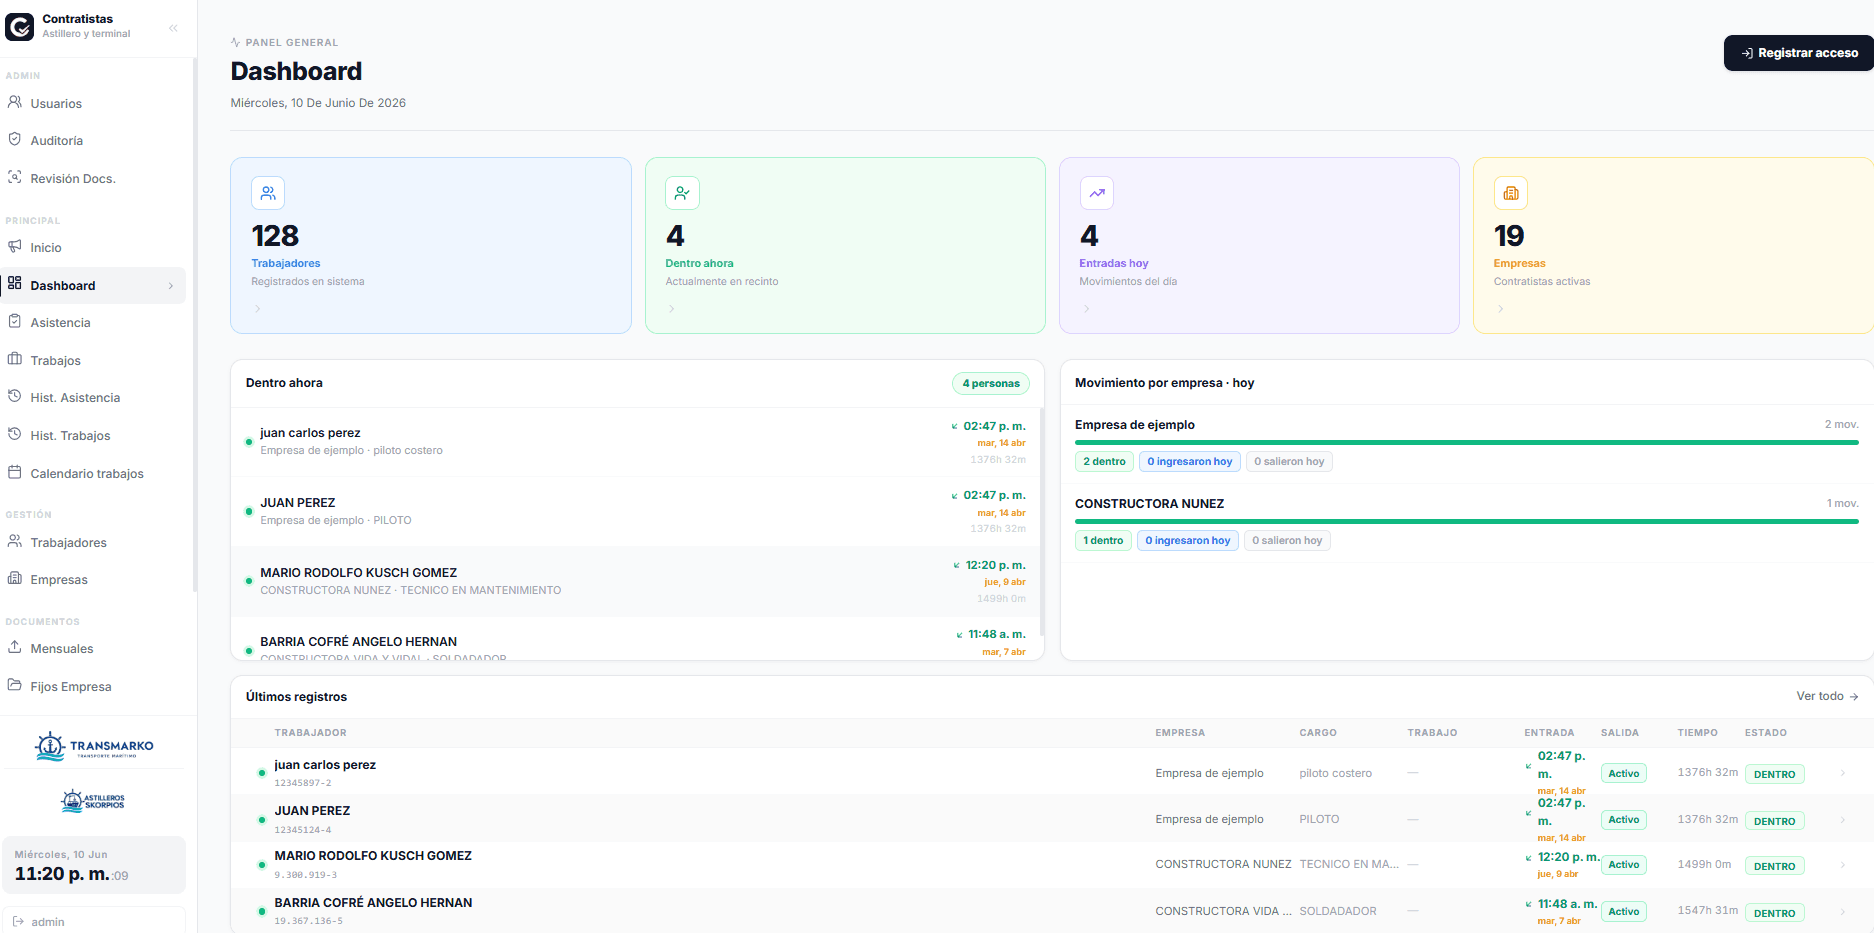Click 0 salieron hoy under Empresa de ejemplo
1874x933 pixels.
pos(1289,461)
